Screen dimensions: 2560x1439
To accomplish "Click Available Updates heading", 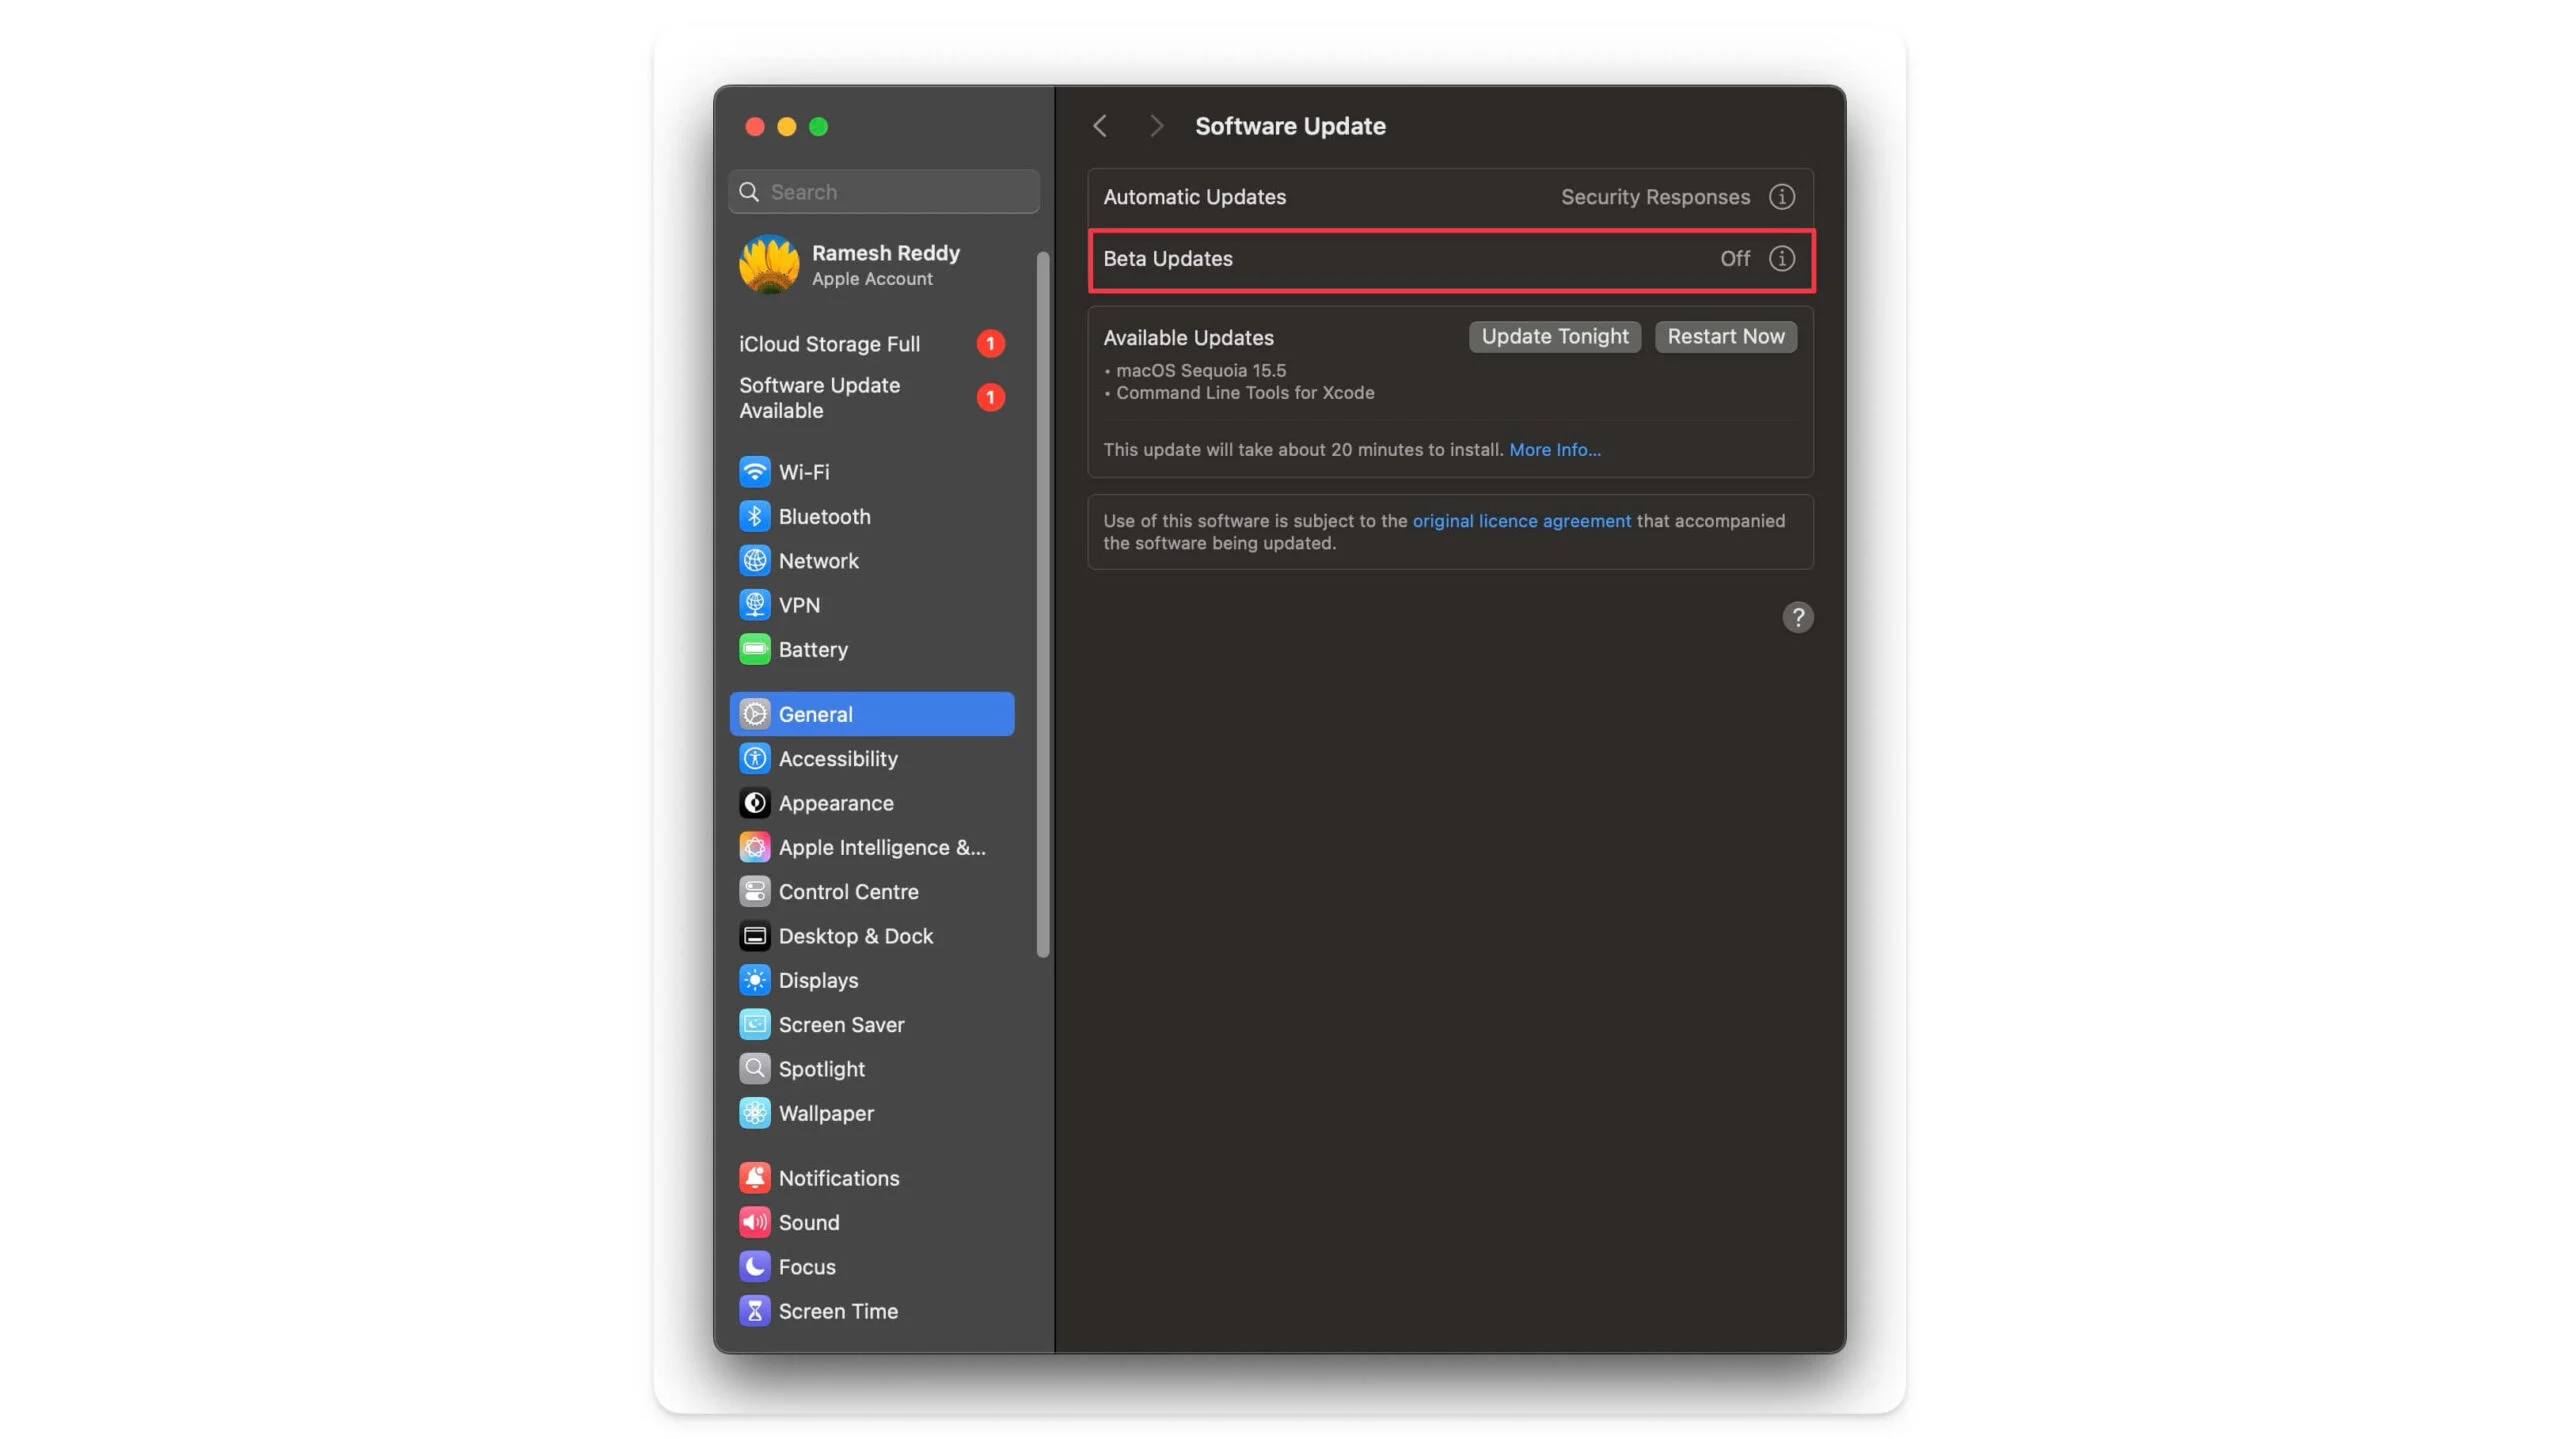I will pos(1188,338).
